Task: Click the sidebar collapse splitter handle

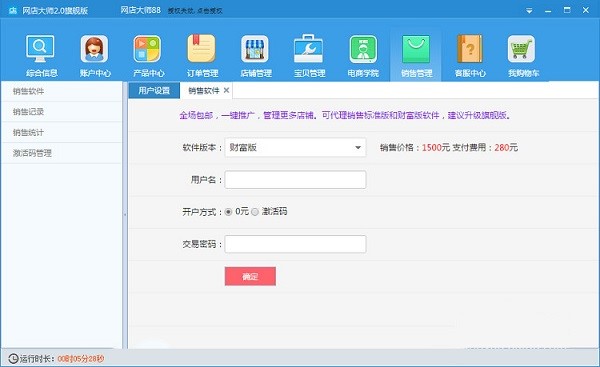Action: 125,215
